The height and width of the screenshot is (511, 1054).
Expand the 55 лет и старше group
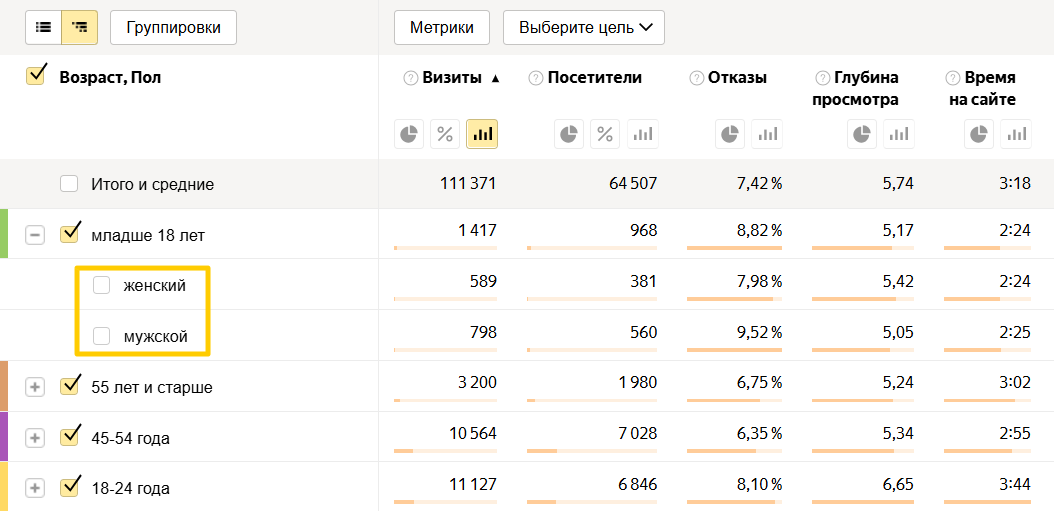coord(35,387)
